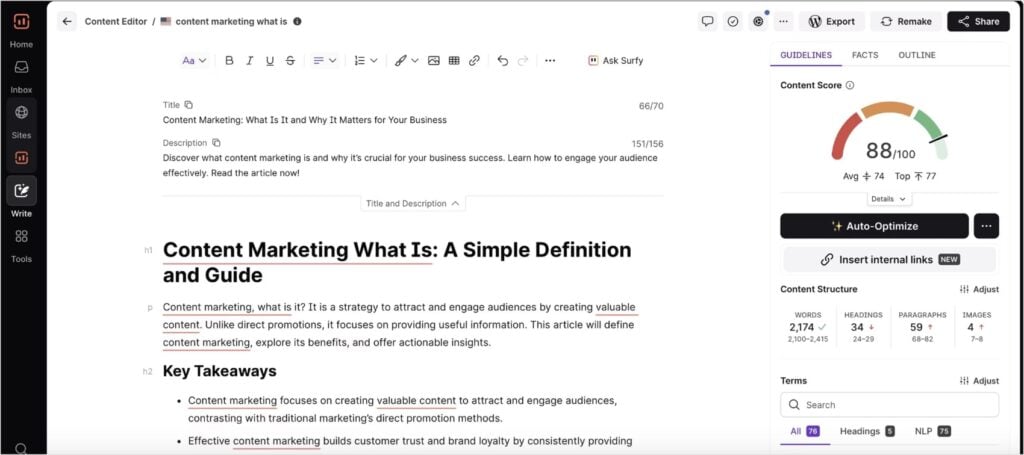The height and width of the screenshot is (455, 1024).
Task: Collapse the Title and Description section
Action: coord(413,204)
